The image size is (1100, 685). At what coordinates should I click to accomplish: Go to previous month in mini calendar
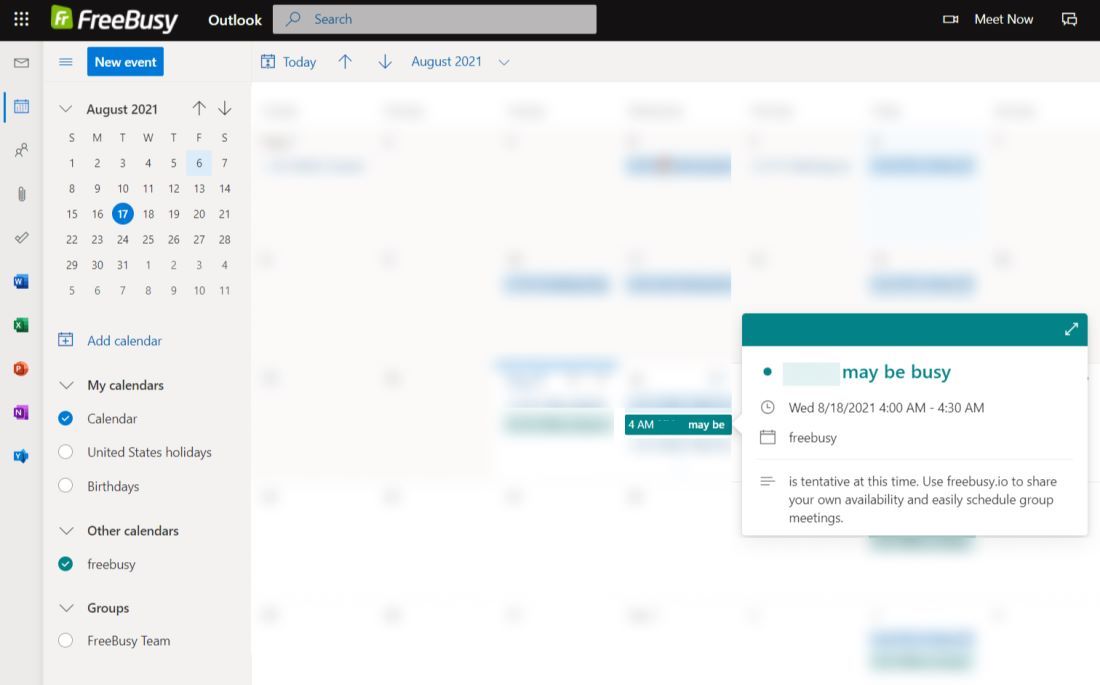199,108
